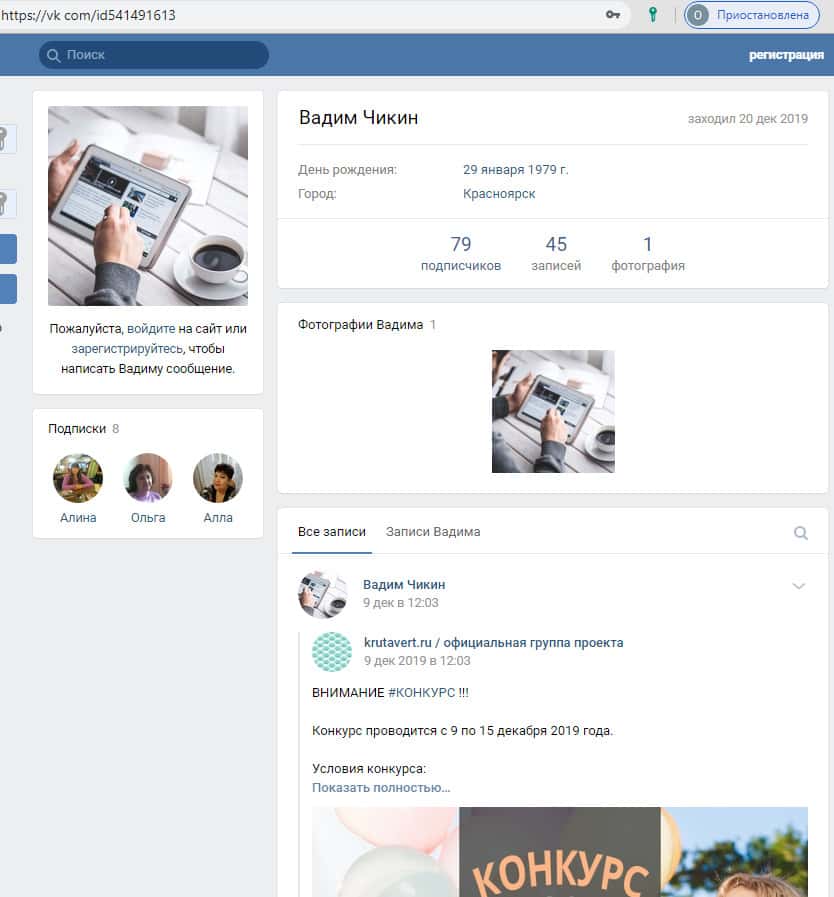Click the green keyhole extension icon
The height and width of the screenshot is (897, 834).
tap(652, 15)
